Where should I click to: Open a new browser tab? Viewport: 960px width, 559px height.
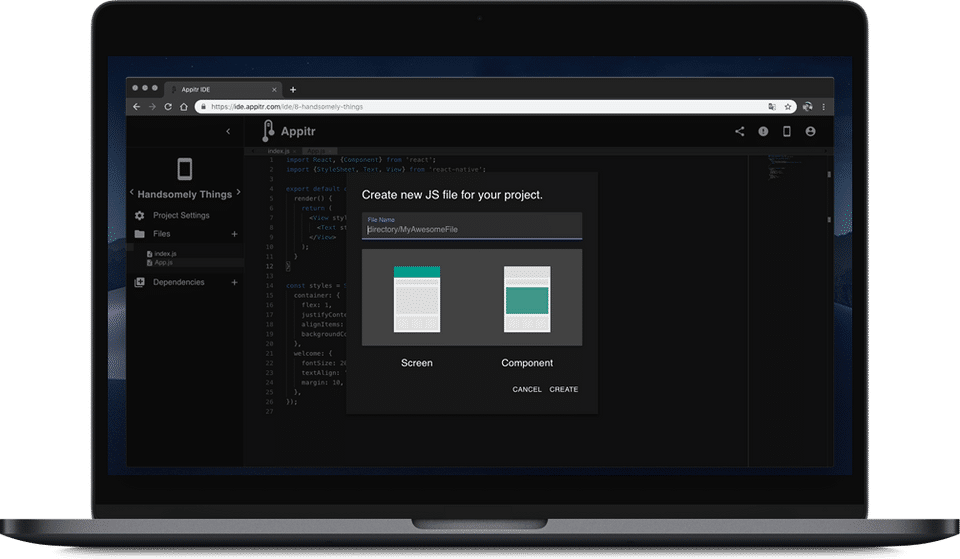(293, 89)
